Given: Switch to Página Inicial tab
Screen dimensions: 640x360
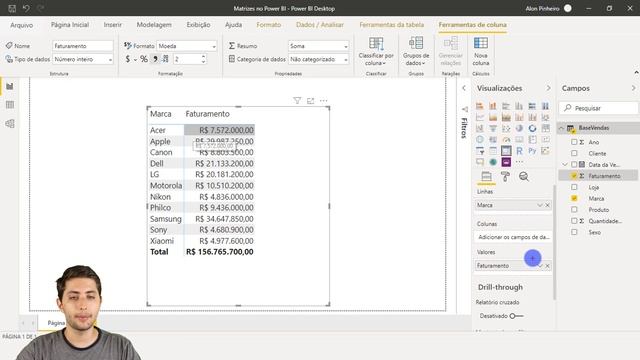Looking at the screenshot, I should [70, 25].
